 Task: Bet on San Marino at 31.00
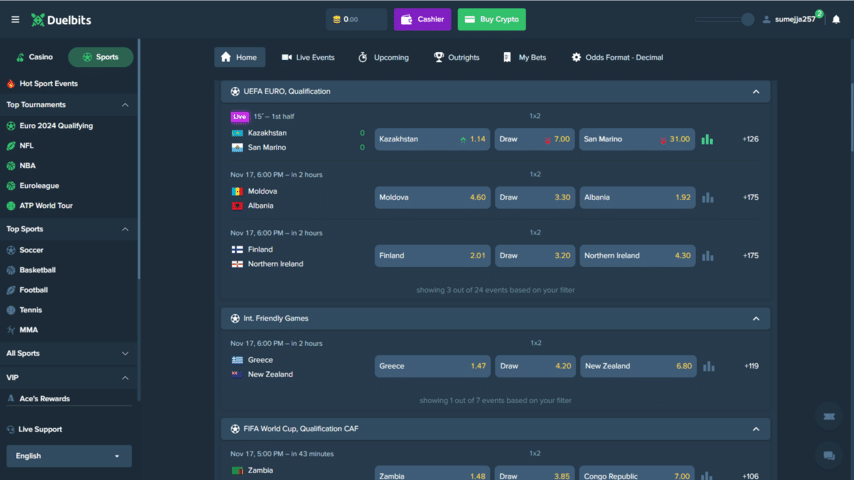(x=637, y=139)
